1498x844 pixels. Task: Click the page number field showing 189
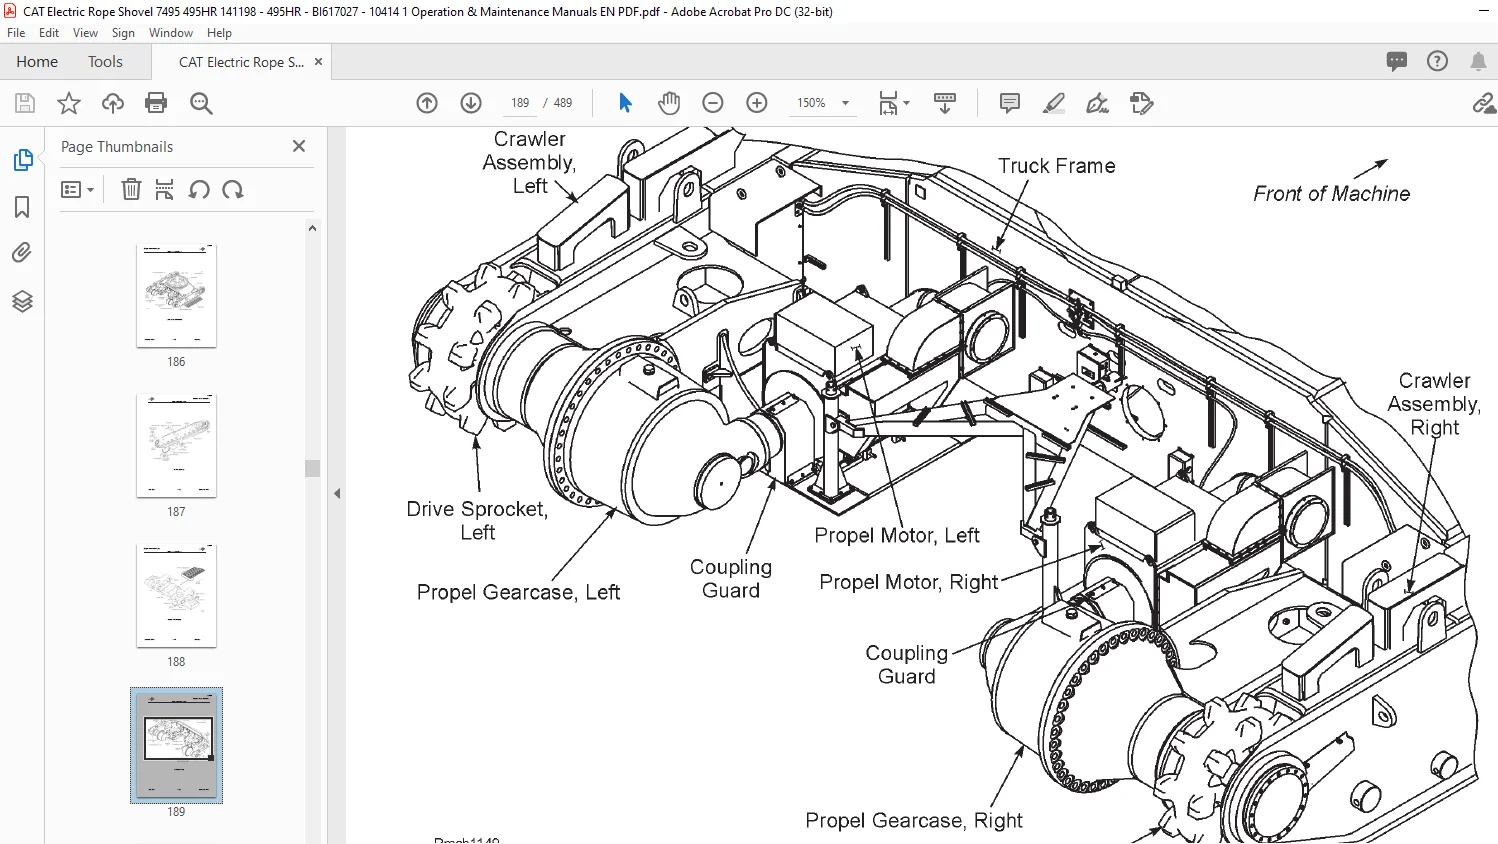(x=520, y=103)
